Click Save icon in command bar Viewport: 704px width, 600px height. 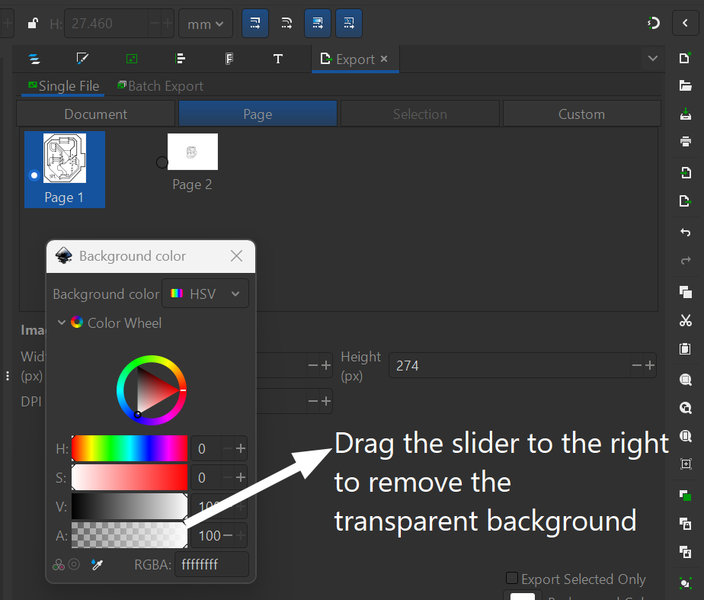point(685,114)
